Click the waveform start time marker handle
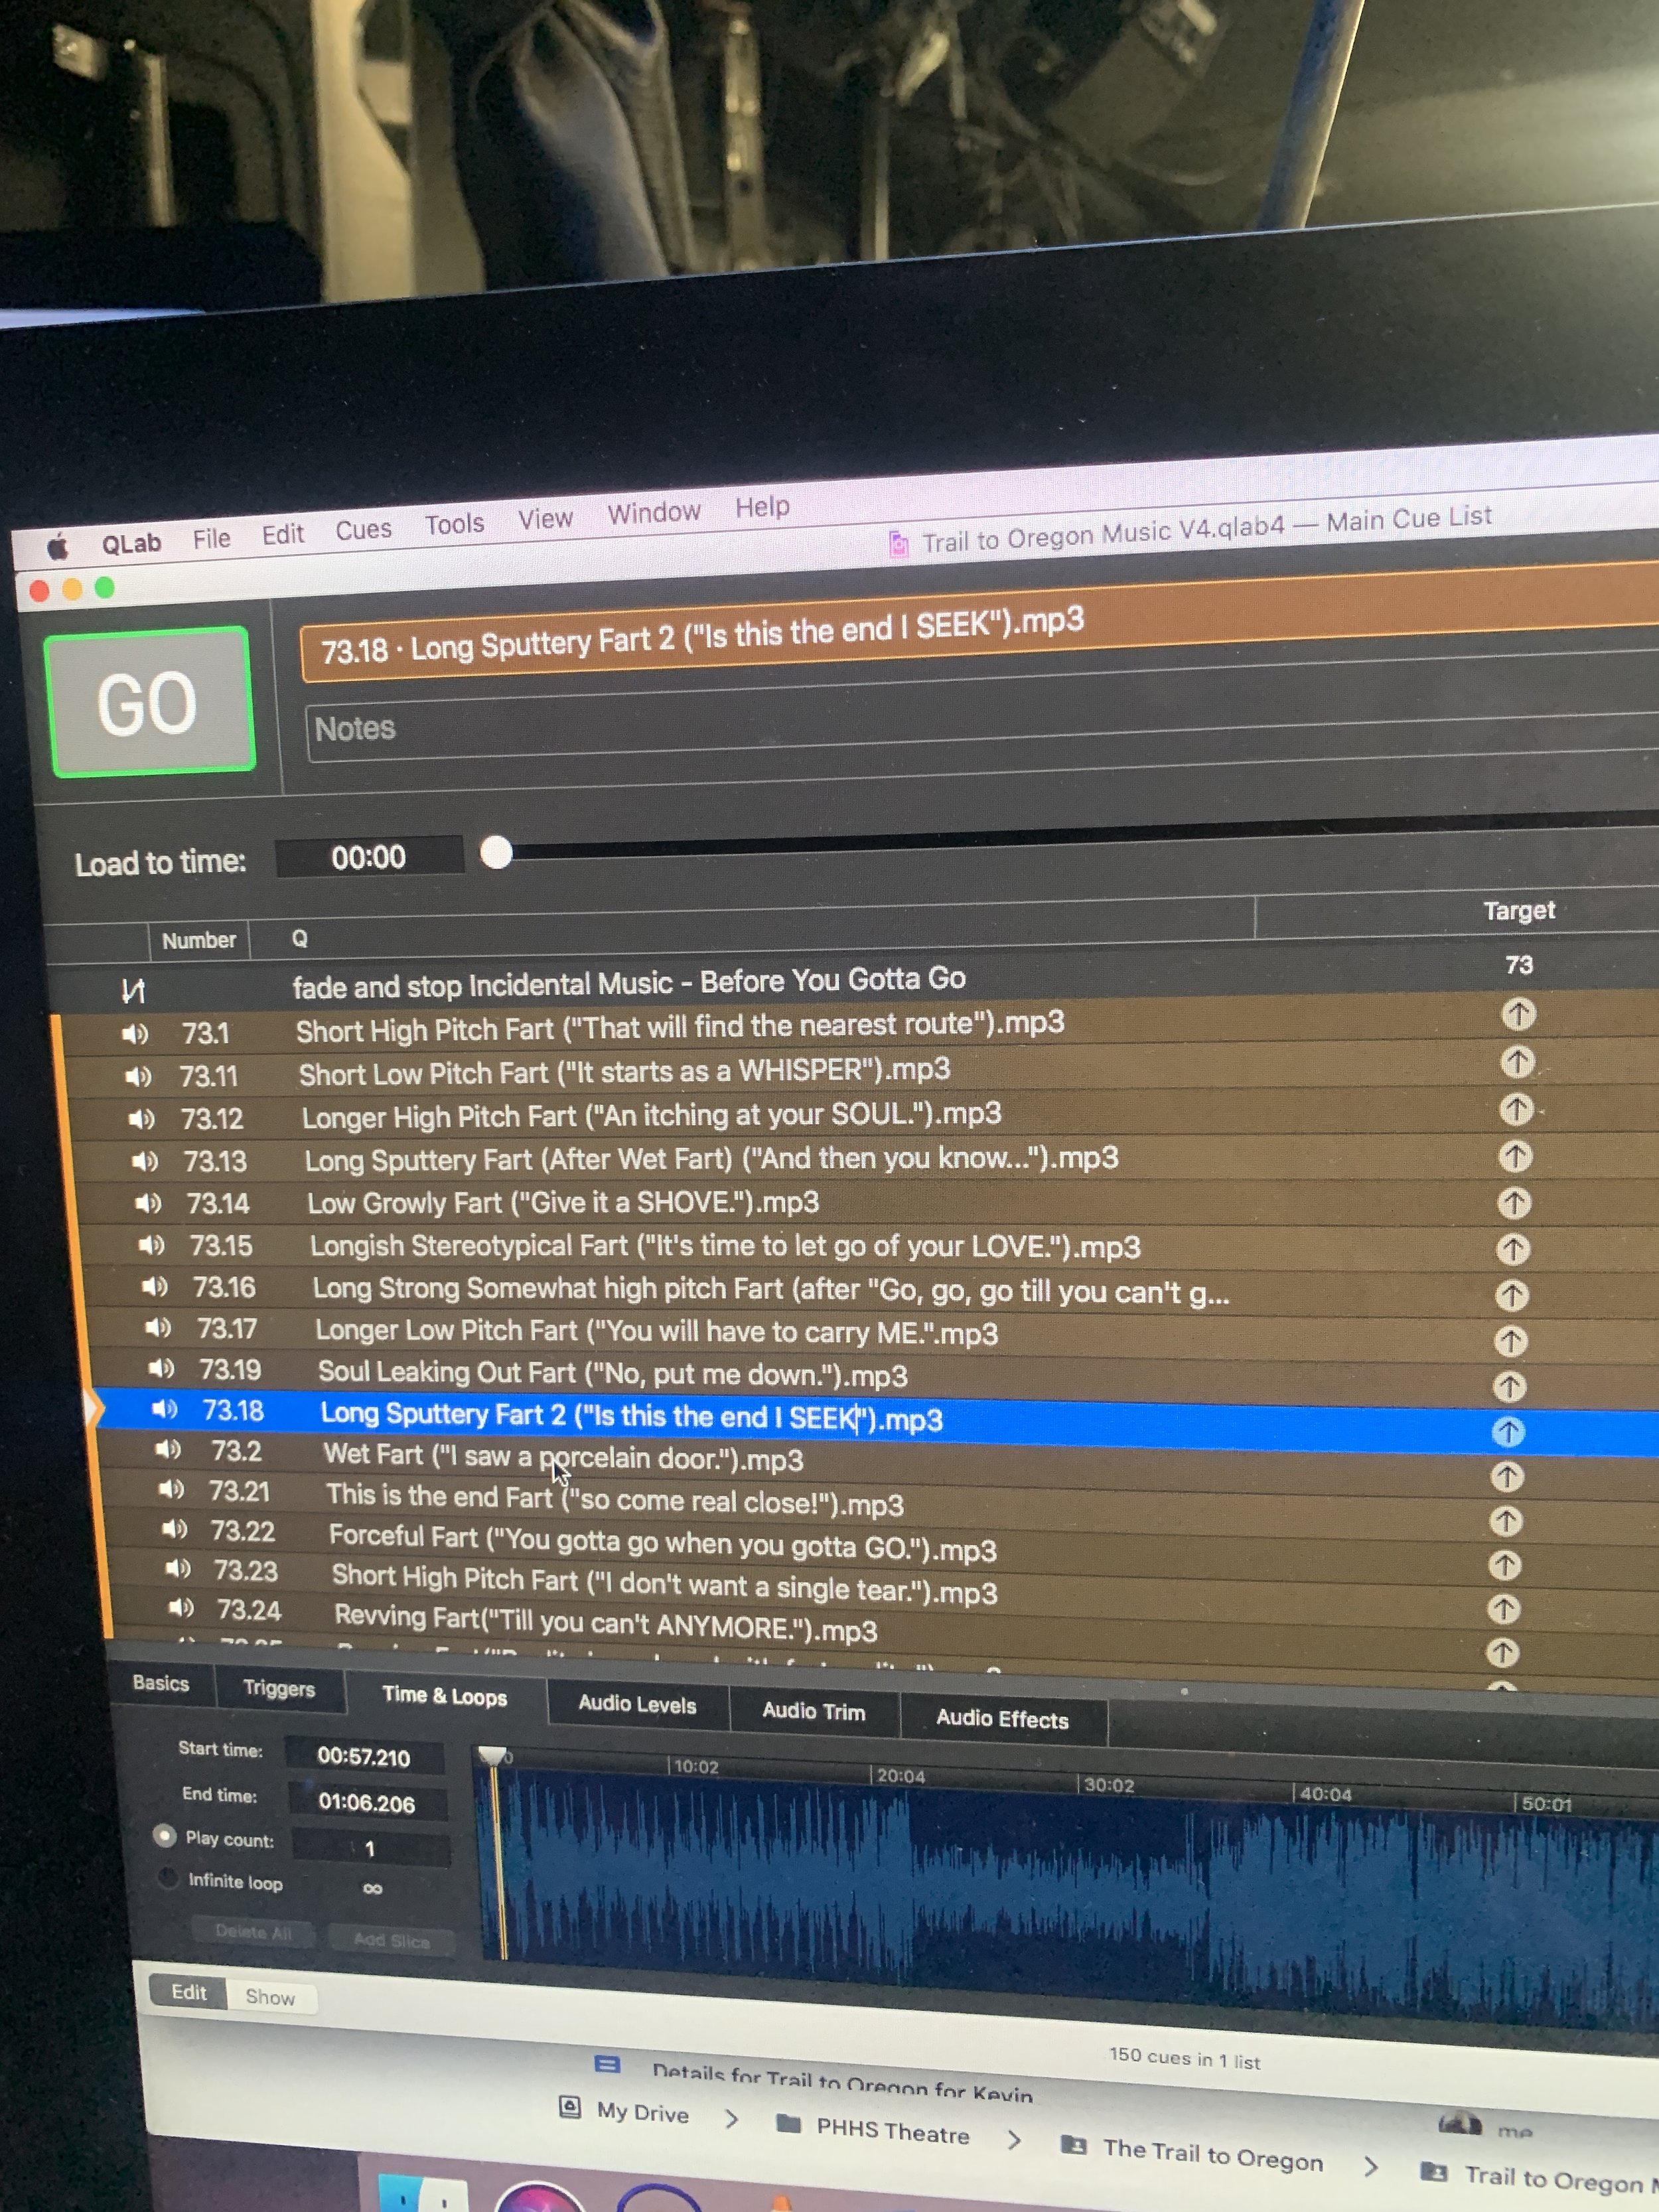 tap(492, 1756)
